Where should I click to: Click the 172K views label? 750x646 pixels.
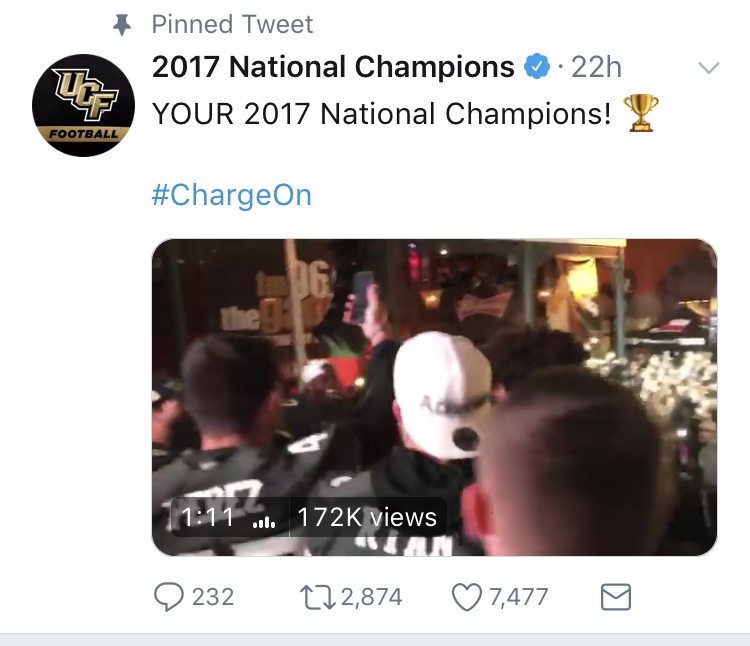pyautogui.click(x=367, y=517)
